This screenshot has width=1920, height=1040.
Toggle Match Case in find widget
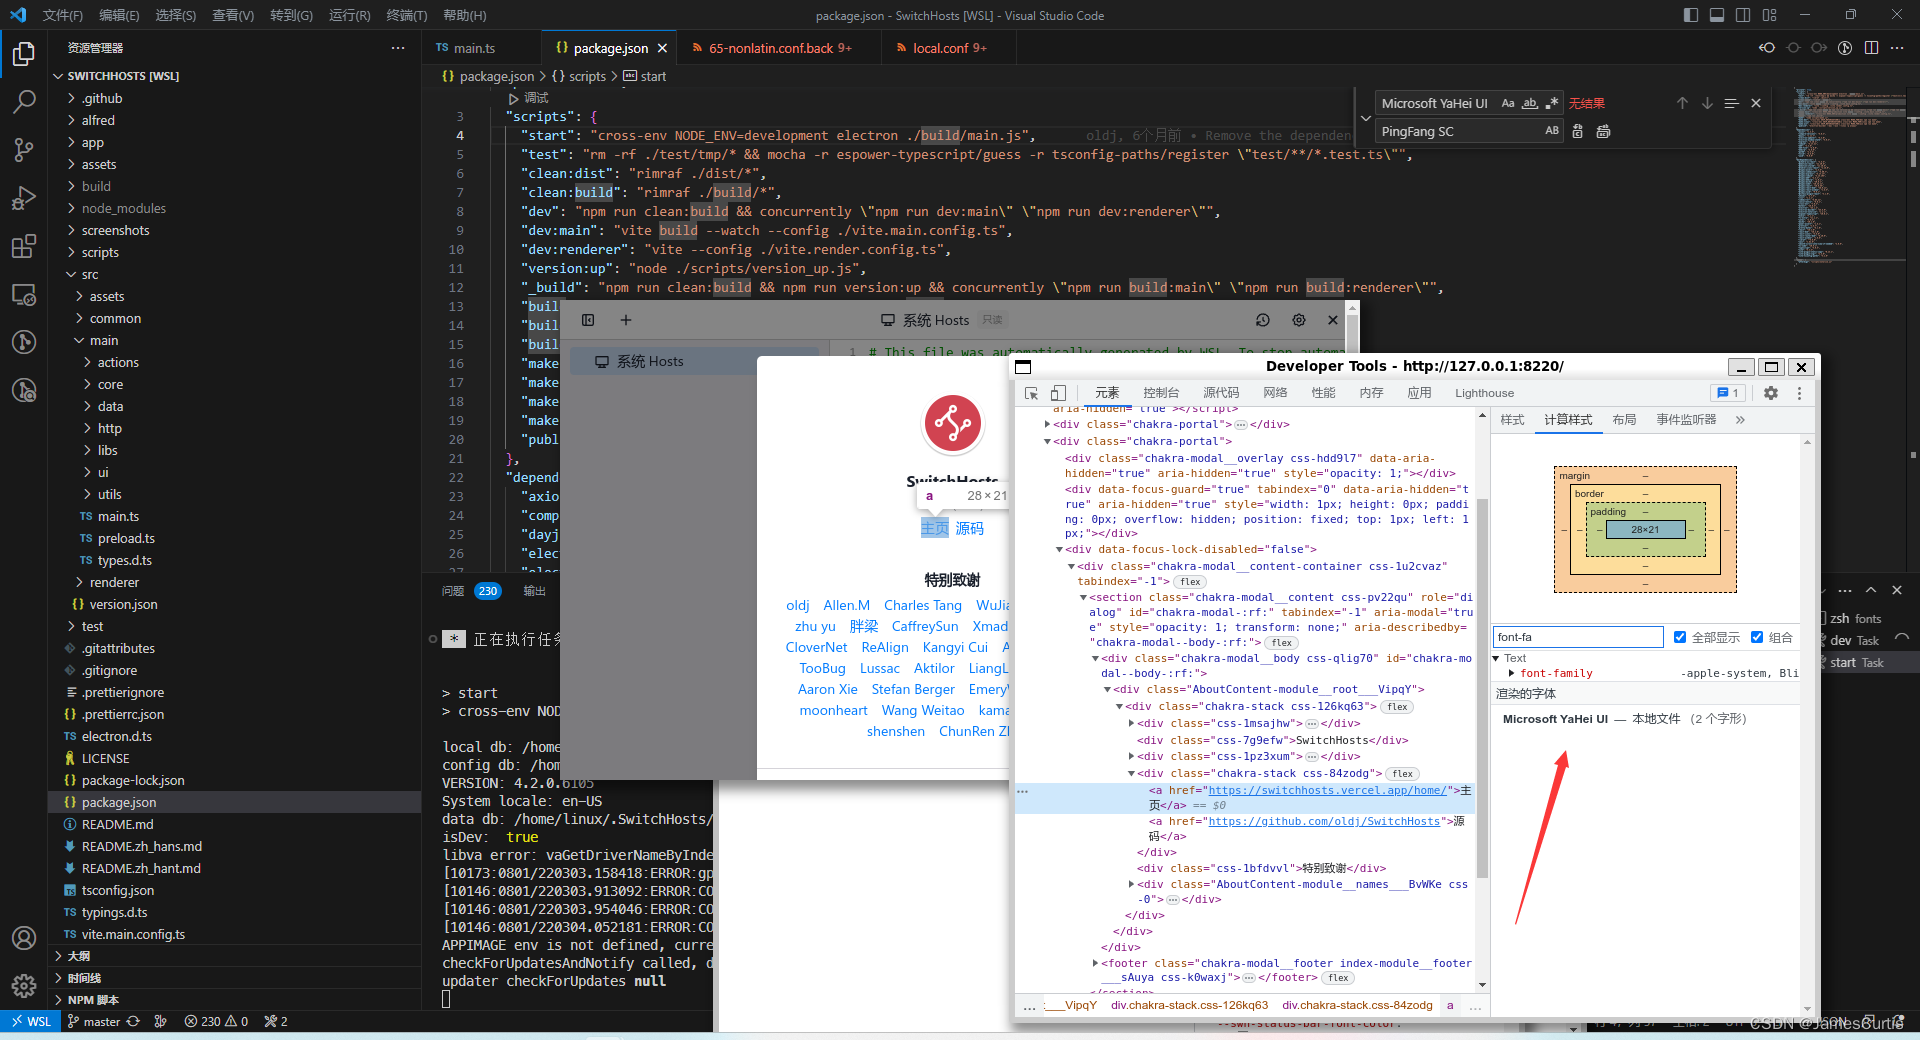[x=1508, y=103]
